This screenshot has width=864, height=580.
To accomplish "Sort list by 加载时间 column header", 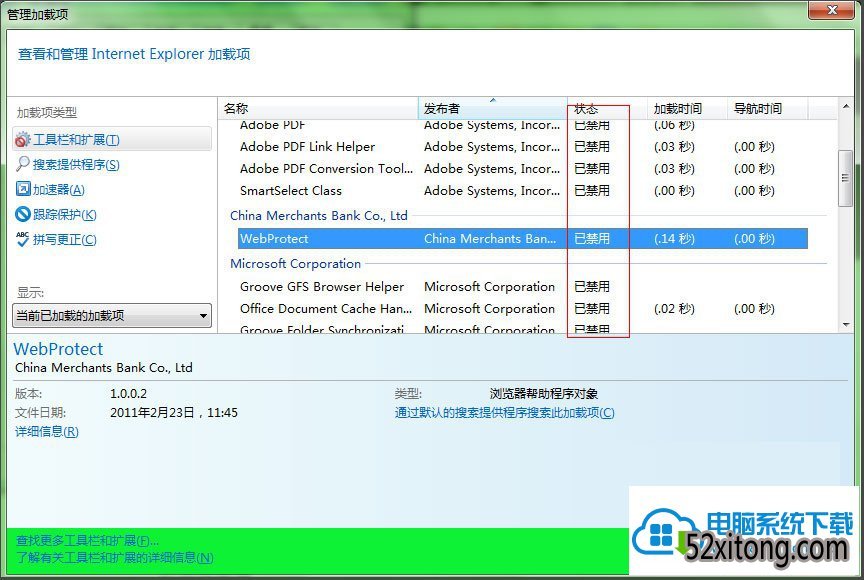I will [x=687, y=109].
